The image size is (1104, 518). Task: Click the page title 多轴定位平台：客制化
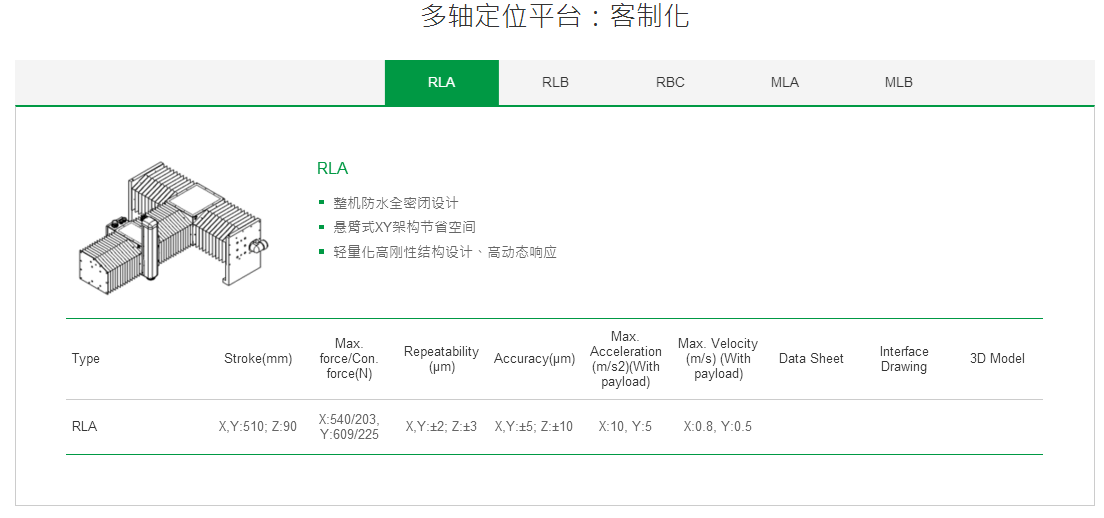point(554,17)
